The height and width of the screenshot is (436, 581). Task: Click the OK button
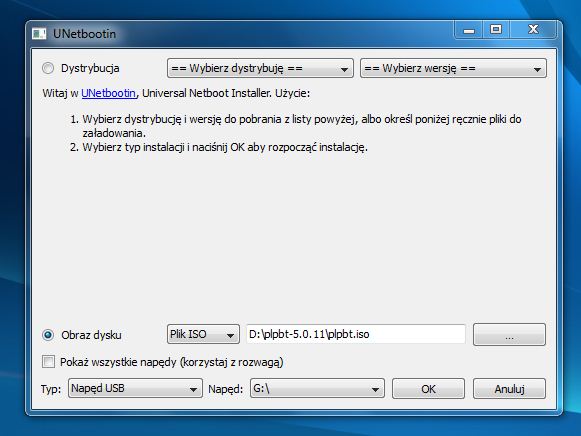(x=428, y=389)
